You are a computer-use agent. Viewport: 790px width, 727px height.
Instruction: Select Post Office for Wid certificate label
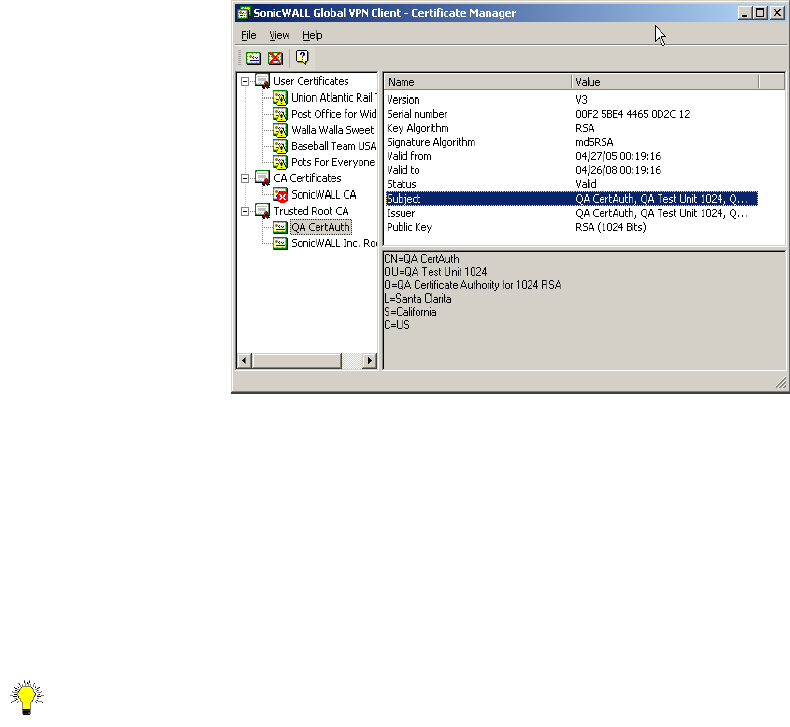tap(334, 114)
